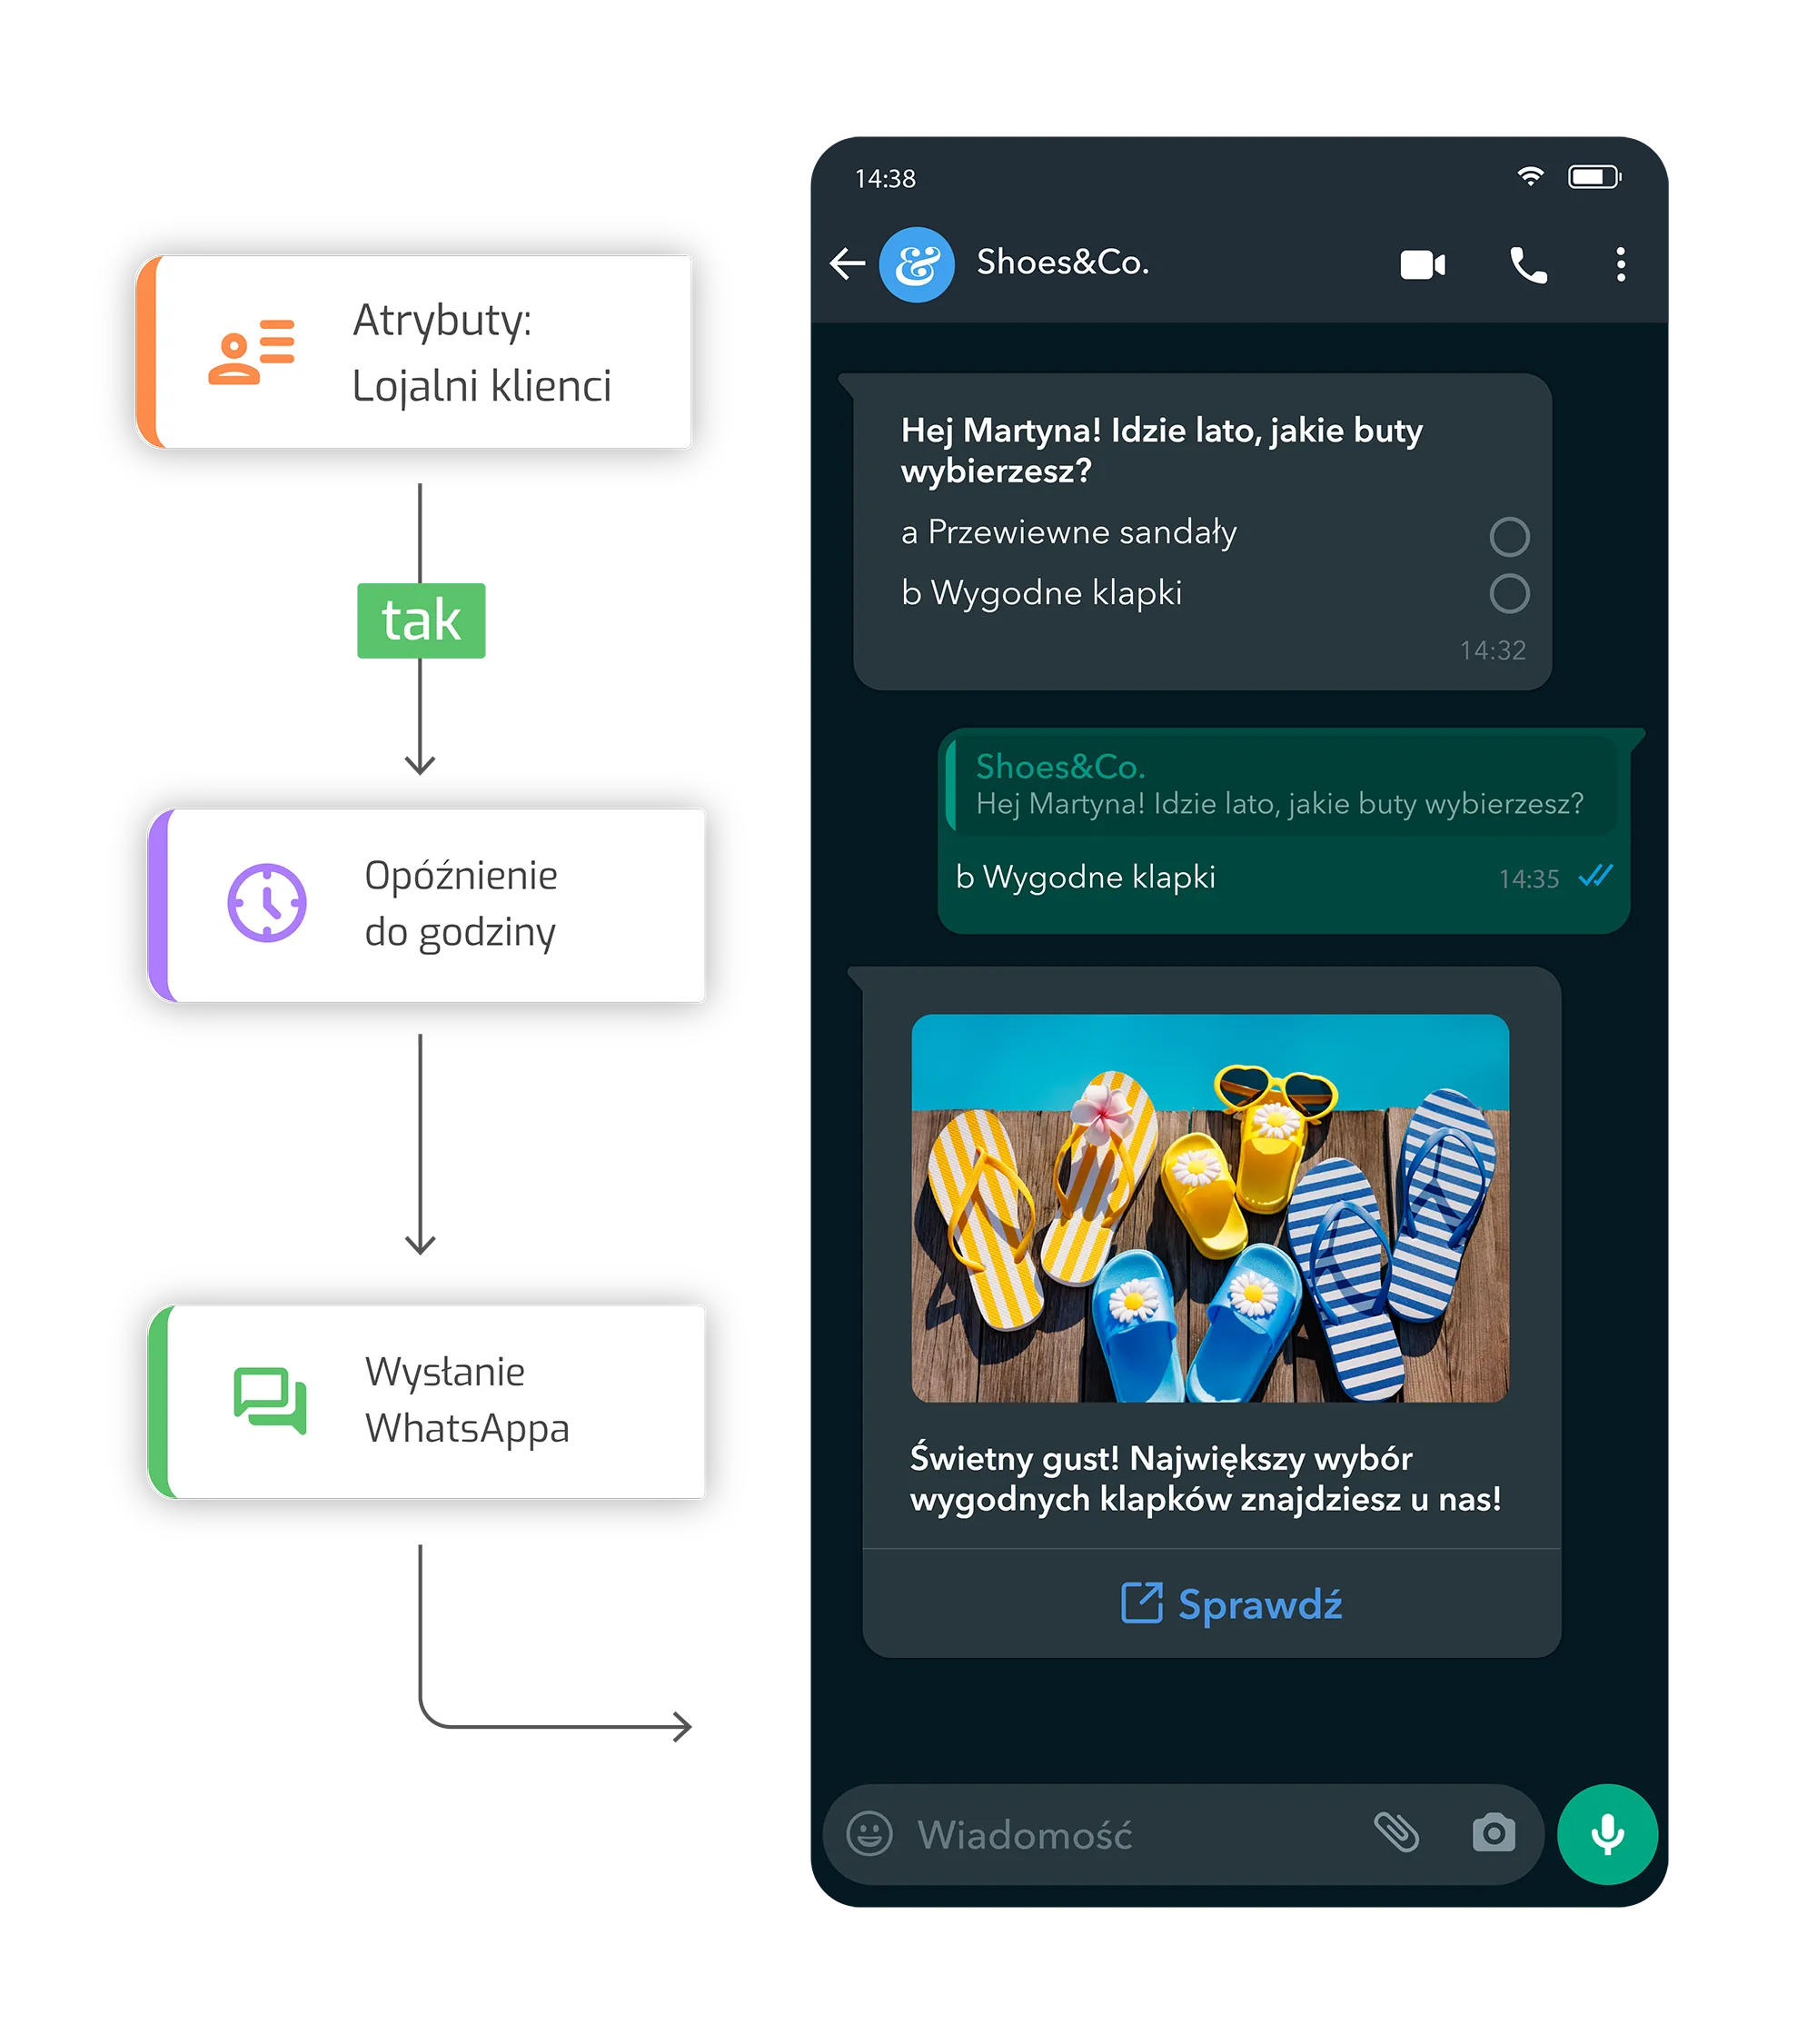This screenshot has width=1817, height=2044.
Task: Select the 'Wysłanie WhatsAppa' workflow block
Action: pyautogui.click(x=428, y=1401)
